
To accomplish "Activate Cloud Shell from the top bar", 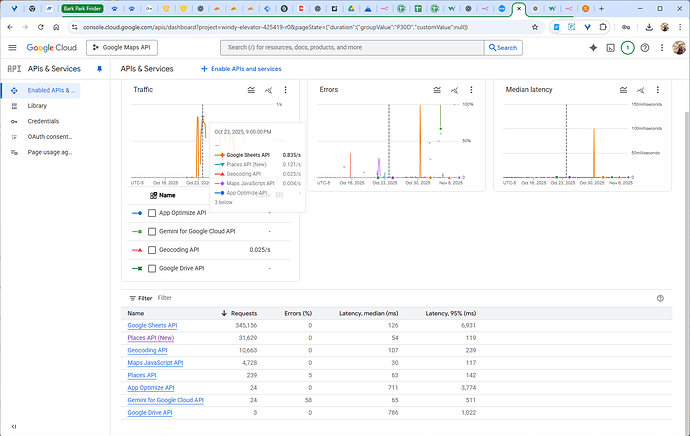I will click(x=610, y=47).
